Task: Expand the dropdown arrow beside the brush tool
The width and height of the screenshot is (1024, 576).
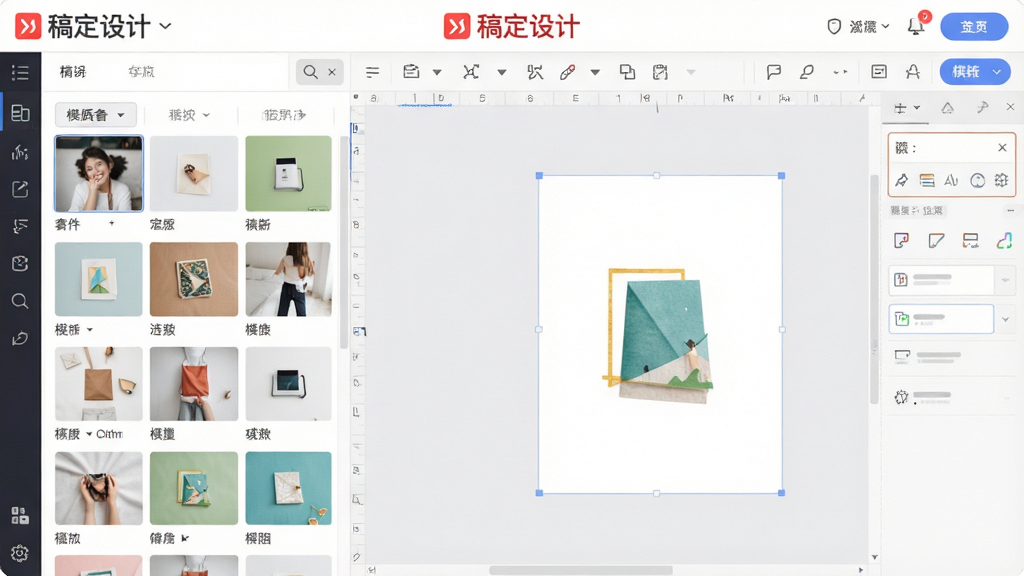Action: [x=595, y=72]
